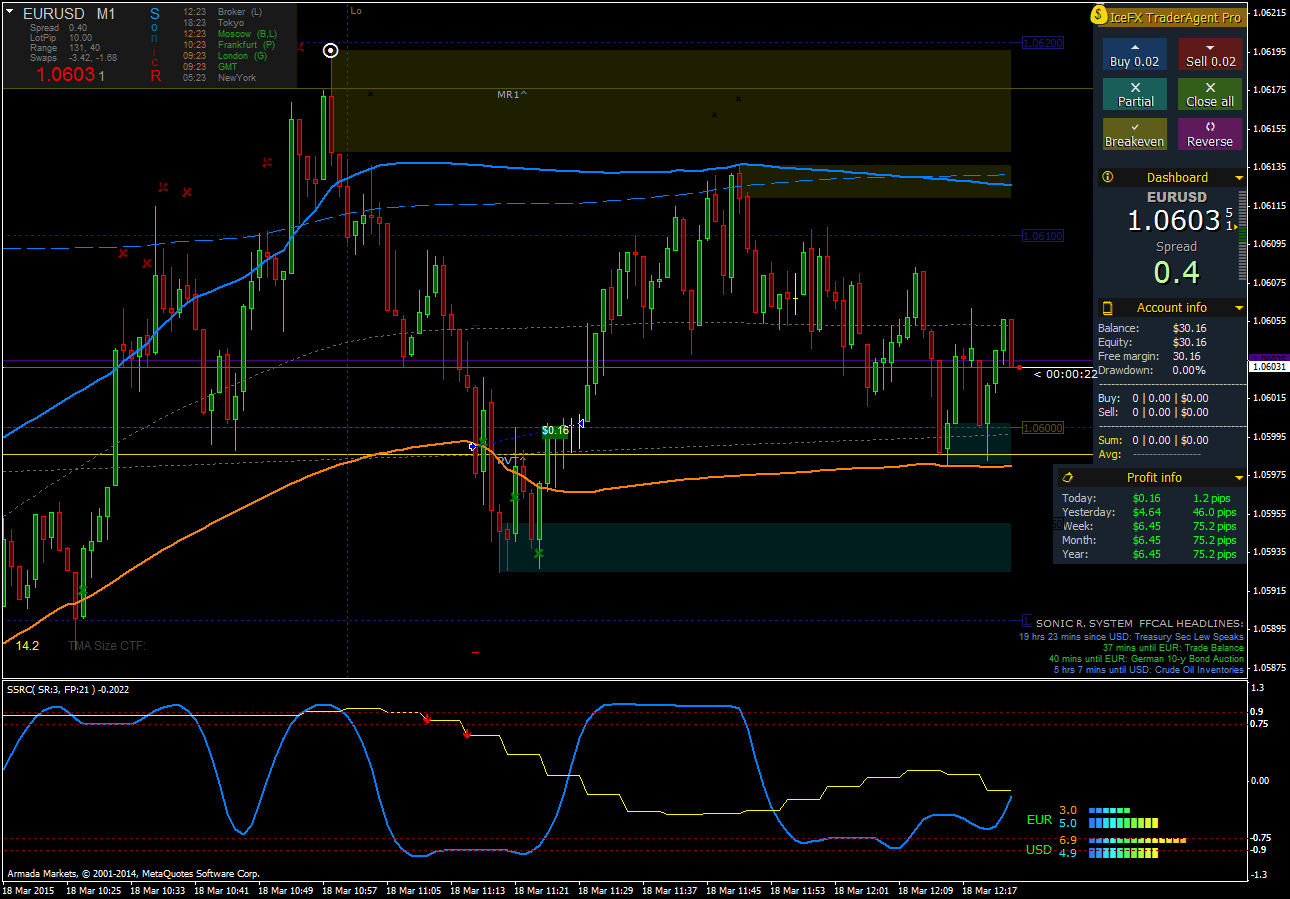This screenshot has height=899, width=1290.
Task: Click the 1.06200 level label on chart
Action: [1043, 43]
